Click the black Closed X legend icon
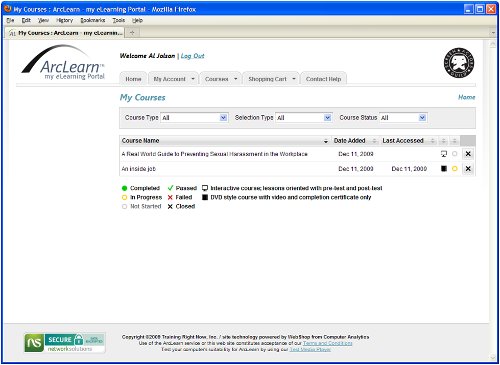 click(170, 206)
